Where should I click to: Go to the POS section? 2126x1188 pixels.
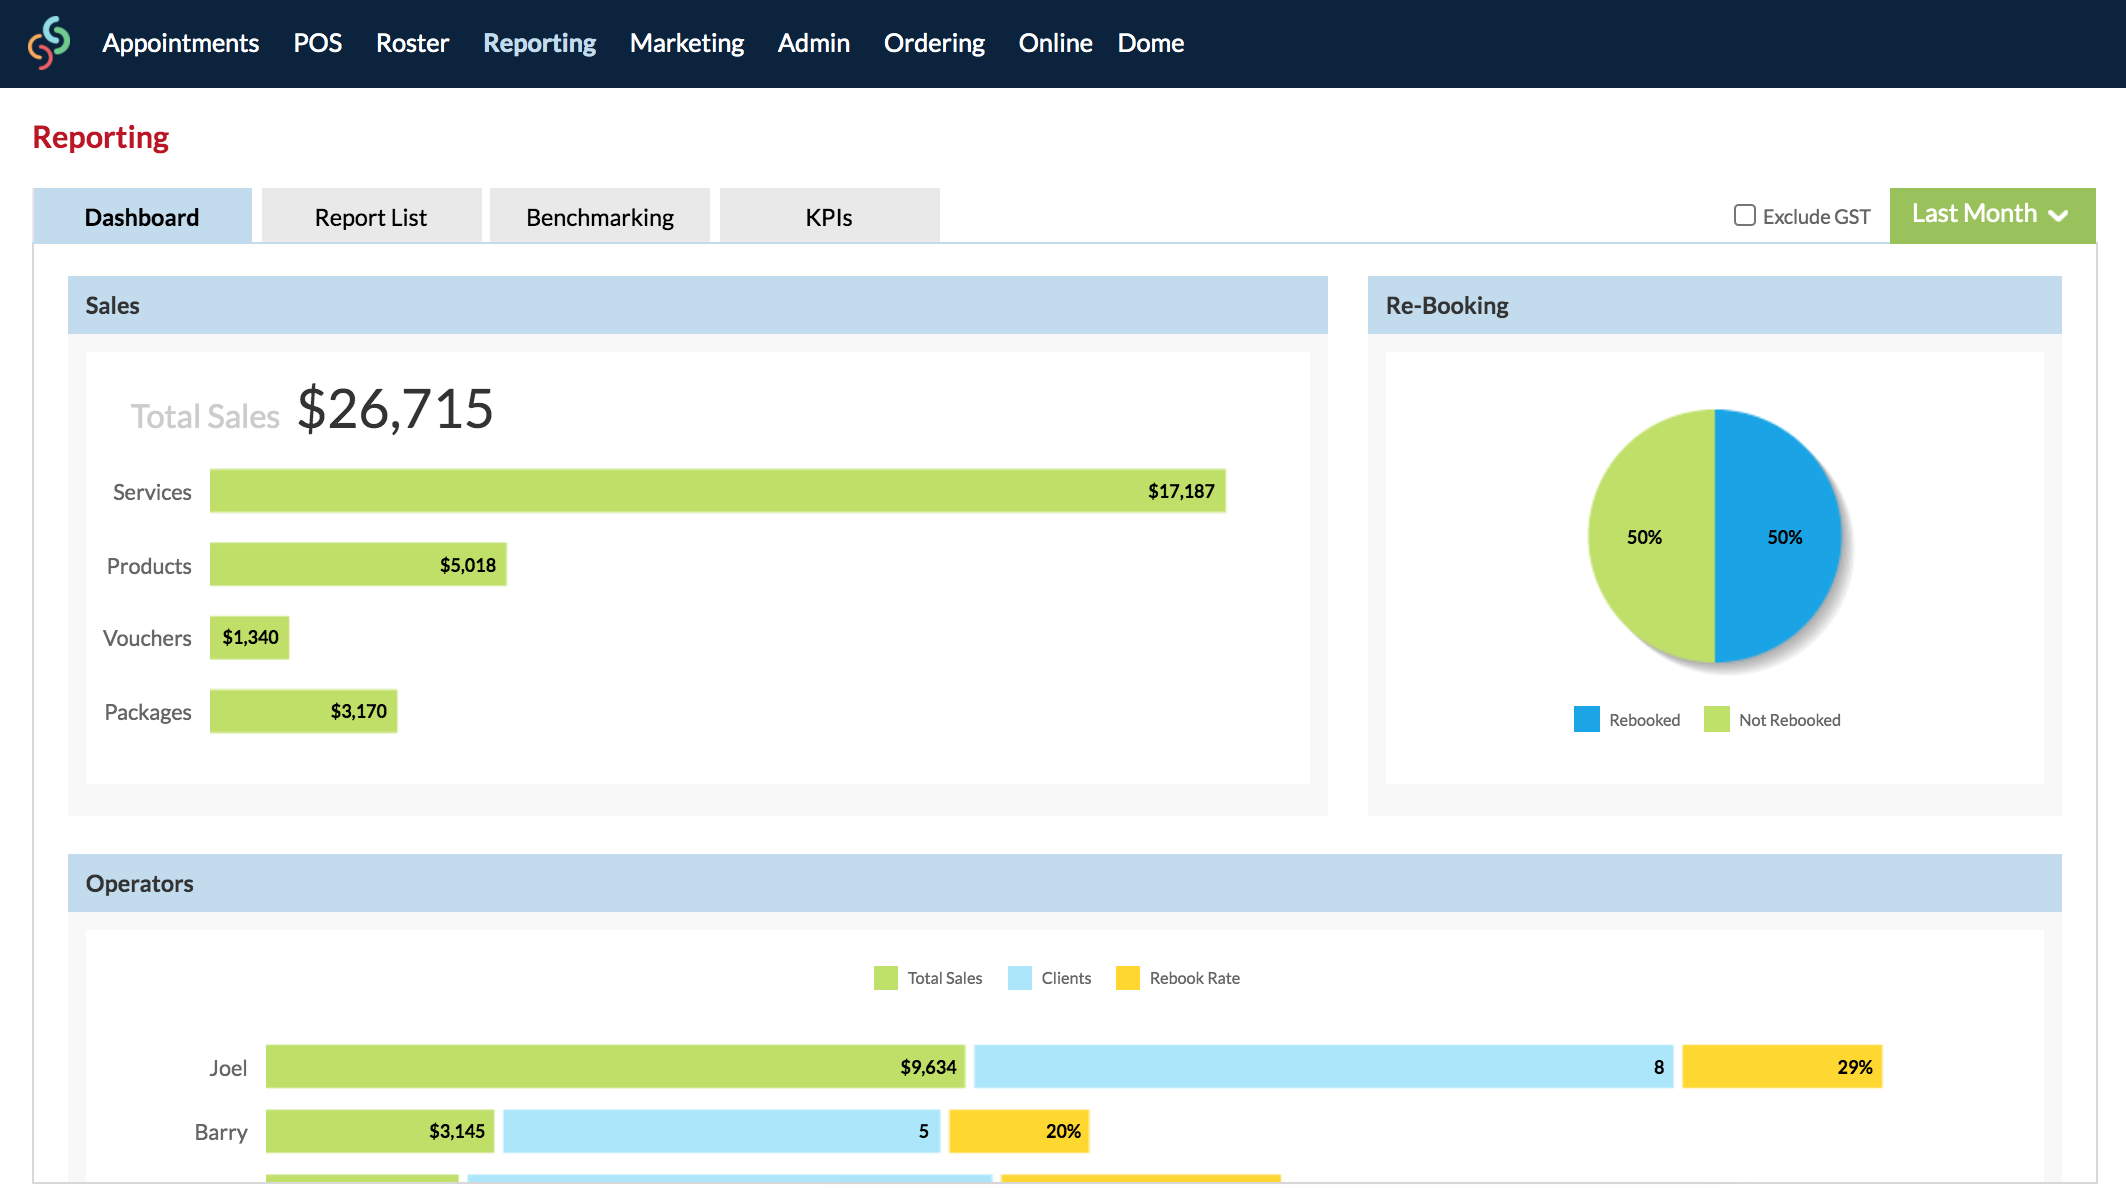pyautogui.click(x=318, y=43)
